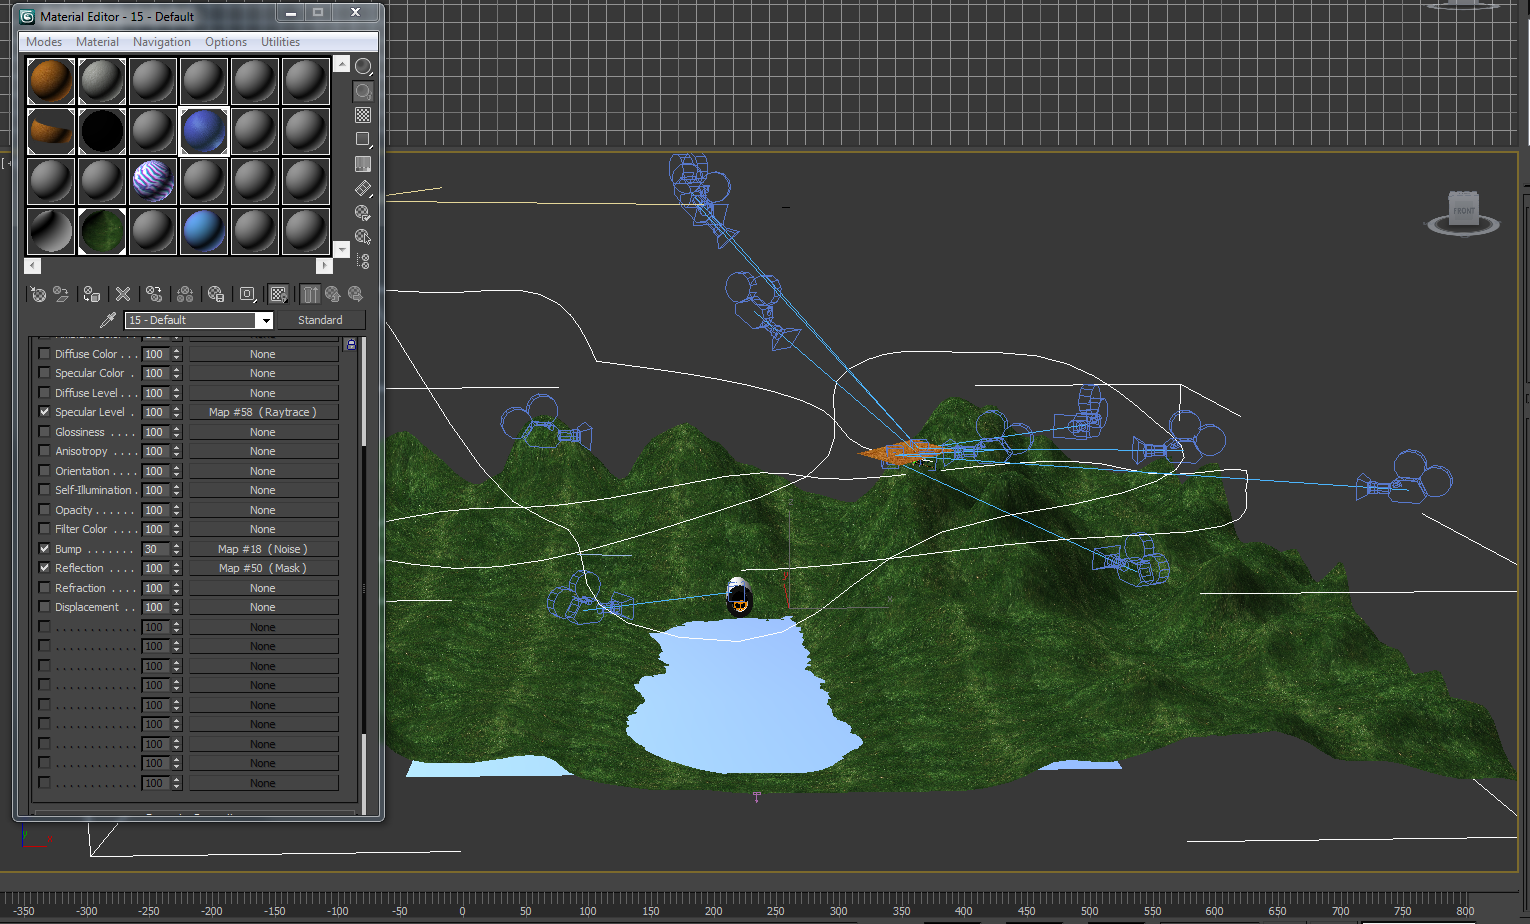1530x924 pixels.
Task: Toggle Show End Result icon
Action: point(311,294)
